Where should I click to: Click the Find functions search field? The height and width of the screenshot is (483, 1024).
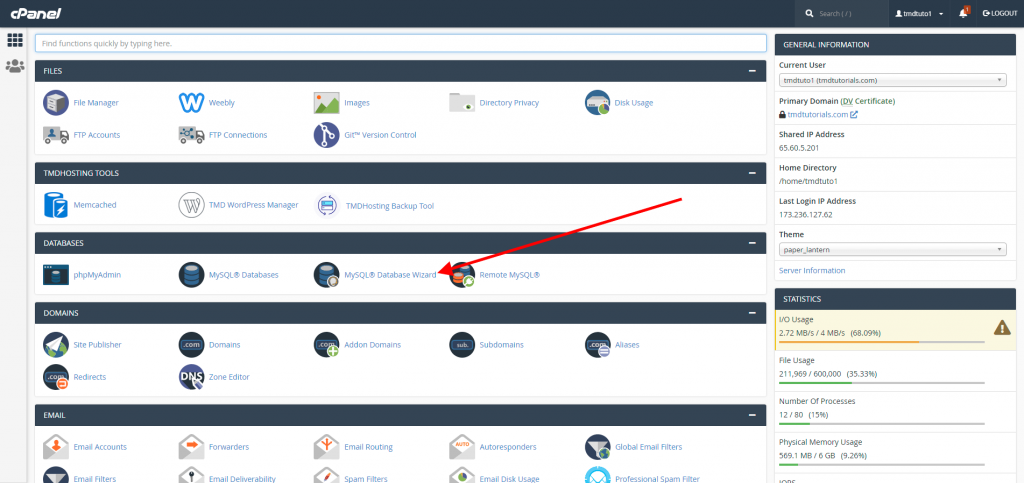(400, 44)
